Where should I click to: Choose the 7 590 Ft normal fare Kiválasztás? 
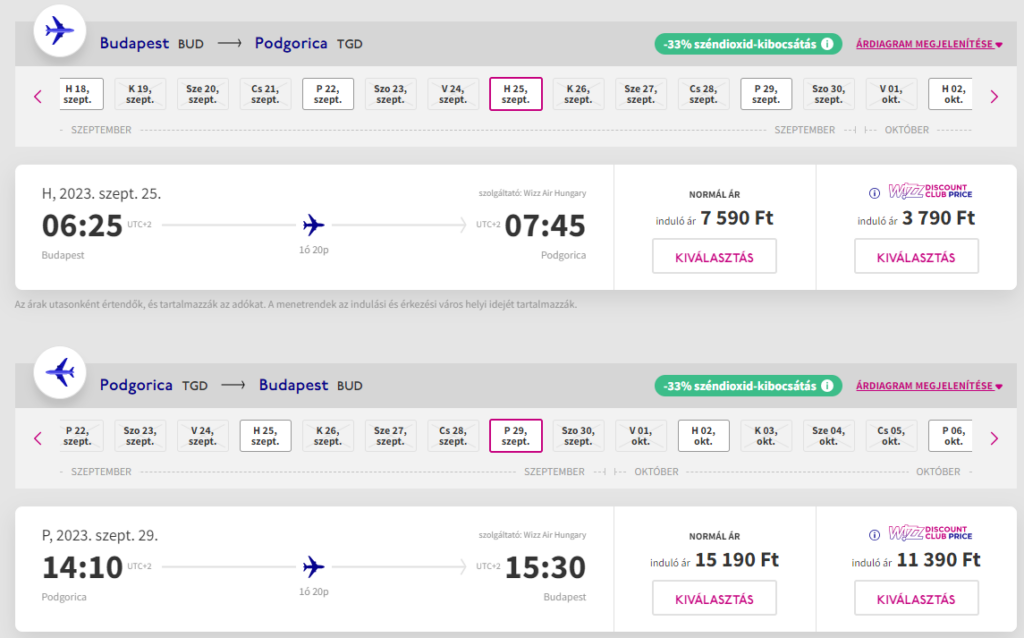pos(715,257)
